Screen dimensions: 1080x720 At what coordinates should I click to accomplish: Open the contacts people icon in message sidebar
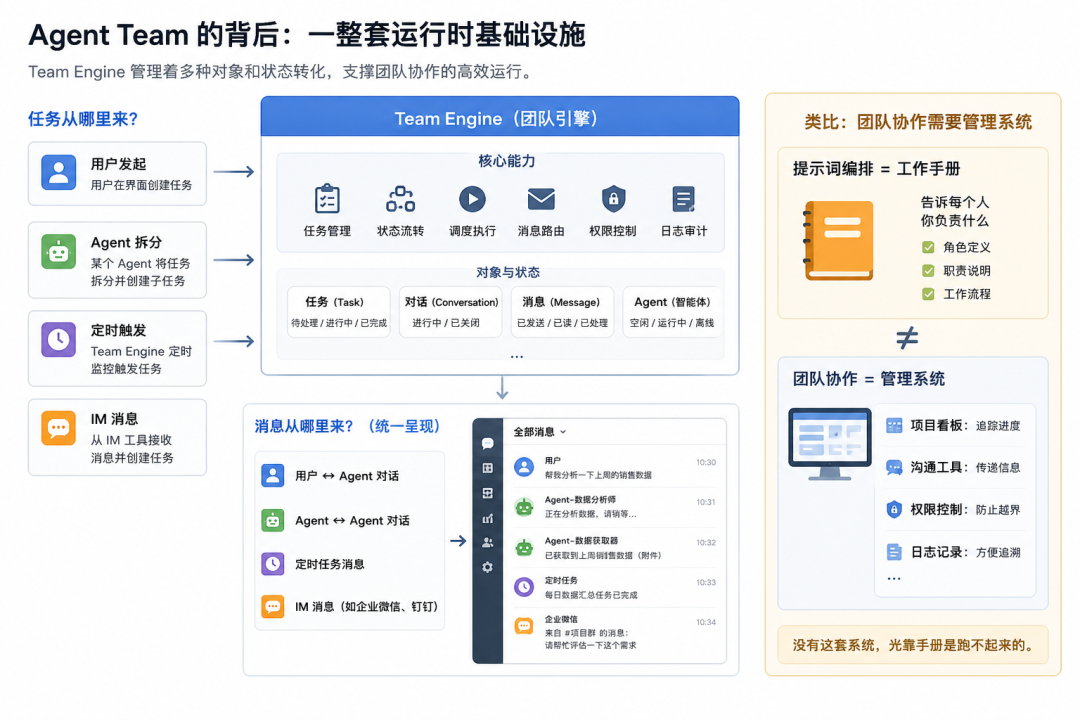[x=488, y=542]
